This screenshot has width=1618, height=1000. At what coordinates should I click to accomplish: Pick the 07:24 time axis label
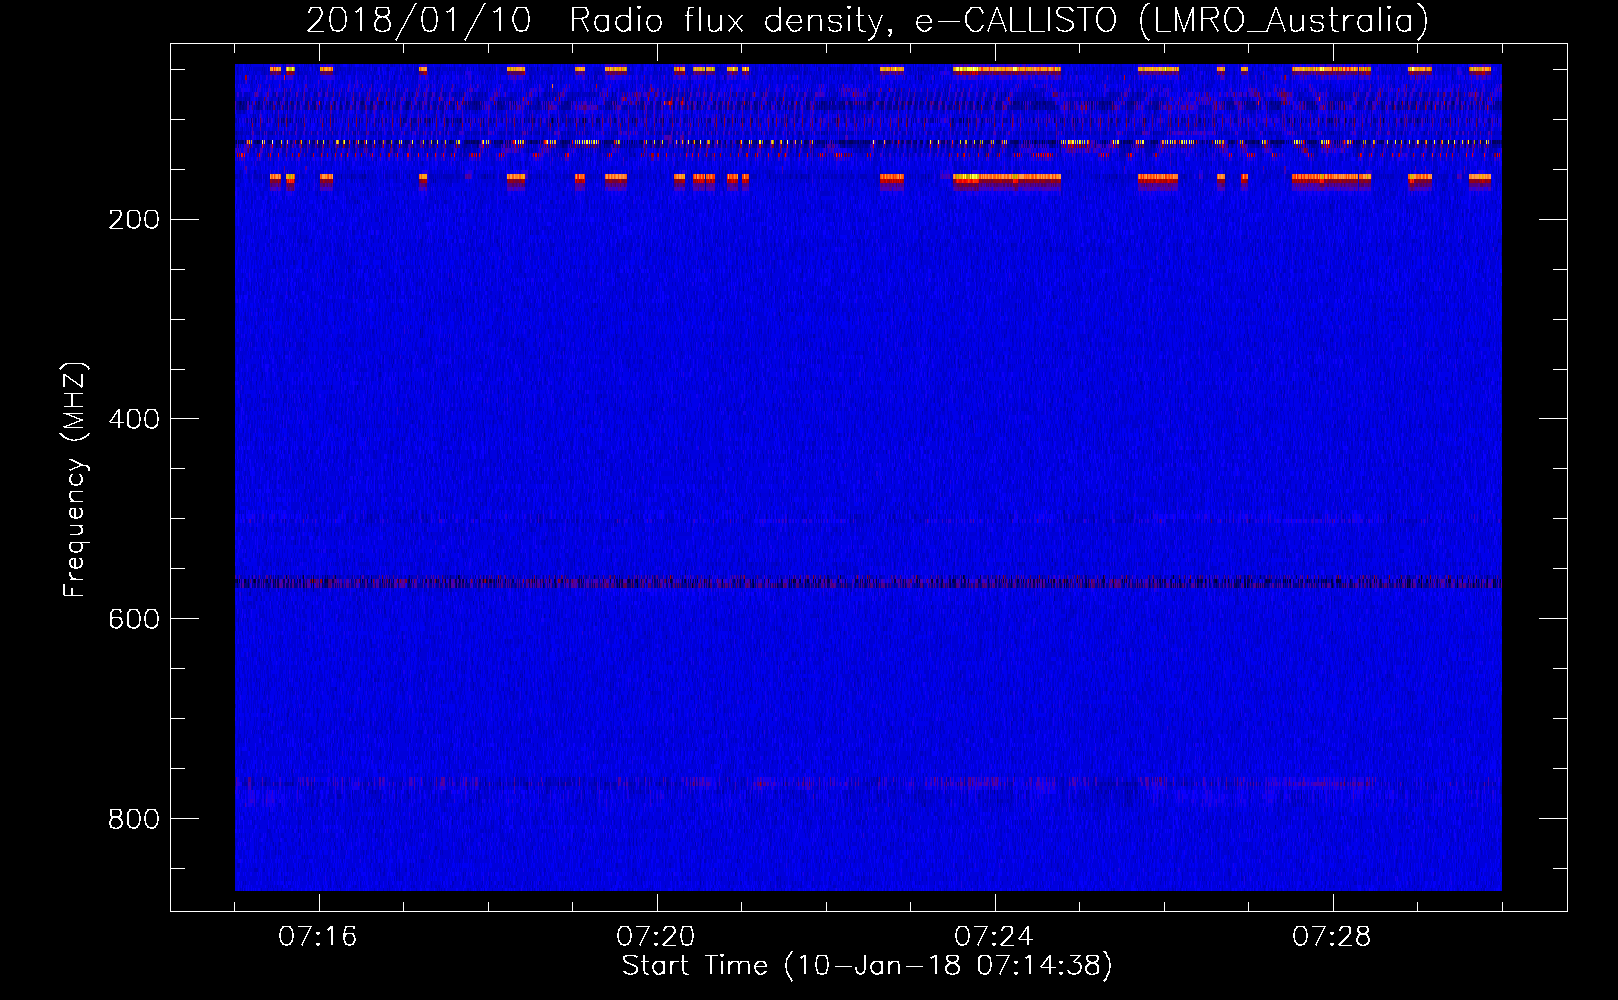[x=993, y=937]
